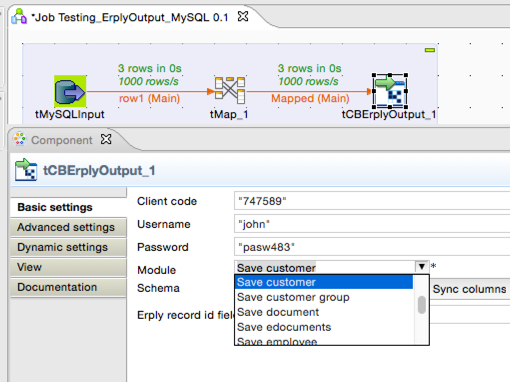Viewport: 510px width, 382px height.
Task: Click the tMySQLInput label text
Action: point(70,114)
